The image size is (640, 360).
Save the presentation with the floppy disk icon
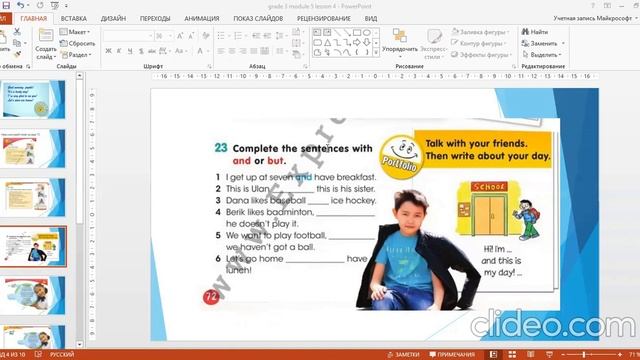6,5
